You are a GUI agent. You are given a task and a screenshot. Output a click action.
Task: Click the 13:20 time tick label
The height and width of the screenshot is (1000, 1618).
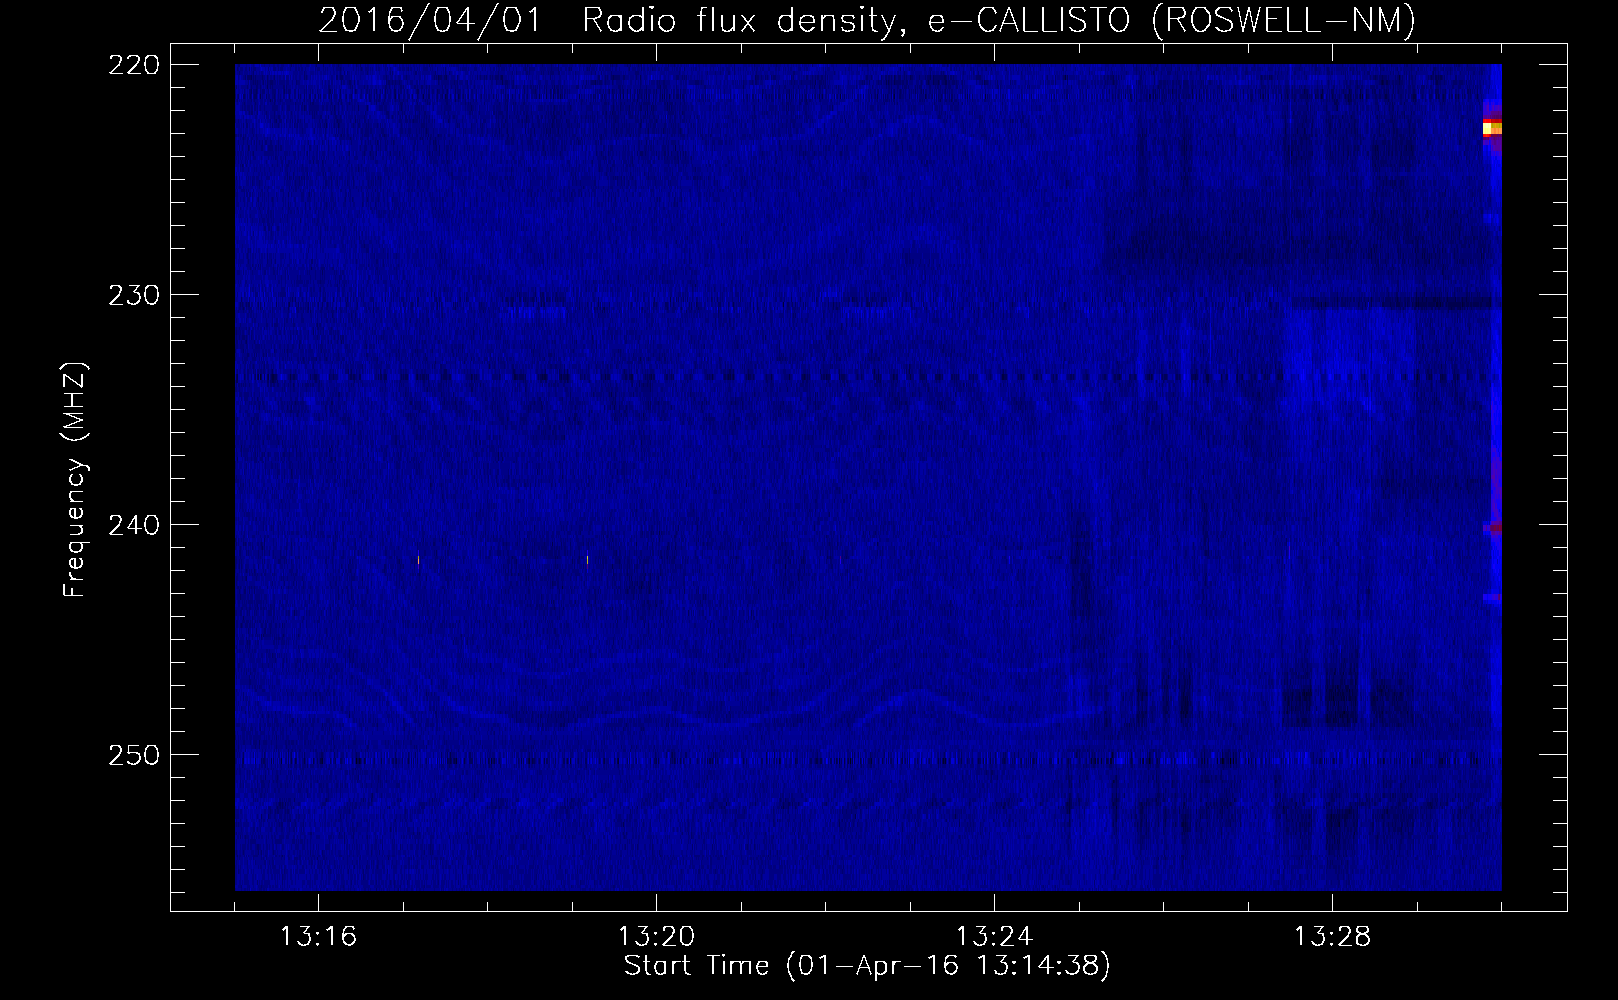[x=657, y=937]
